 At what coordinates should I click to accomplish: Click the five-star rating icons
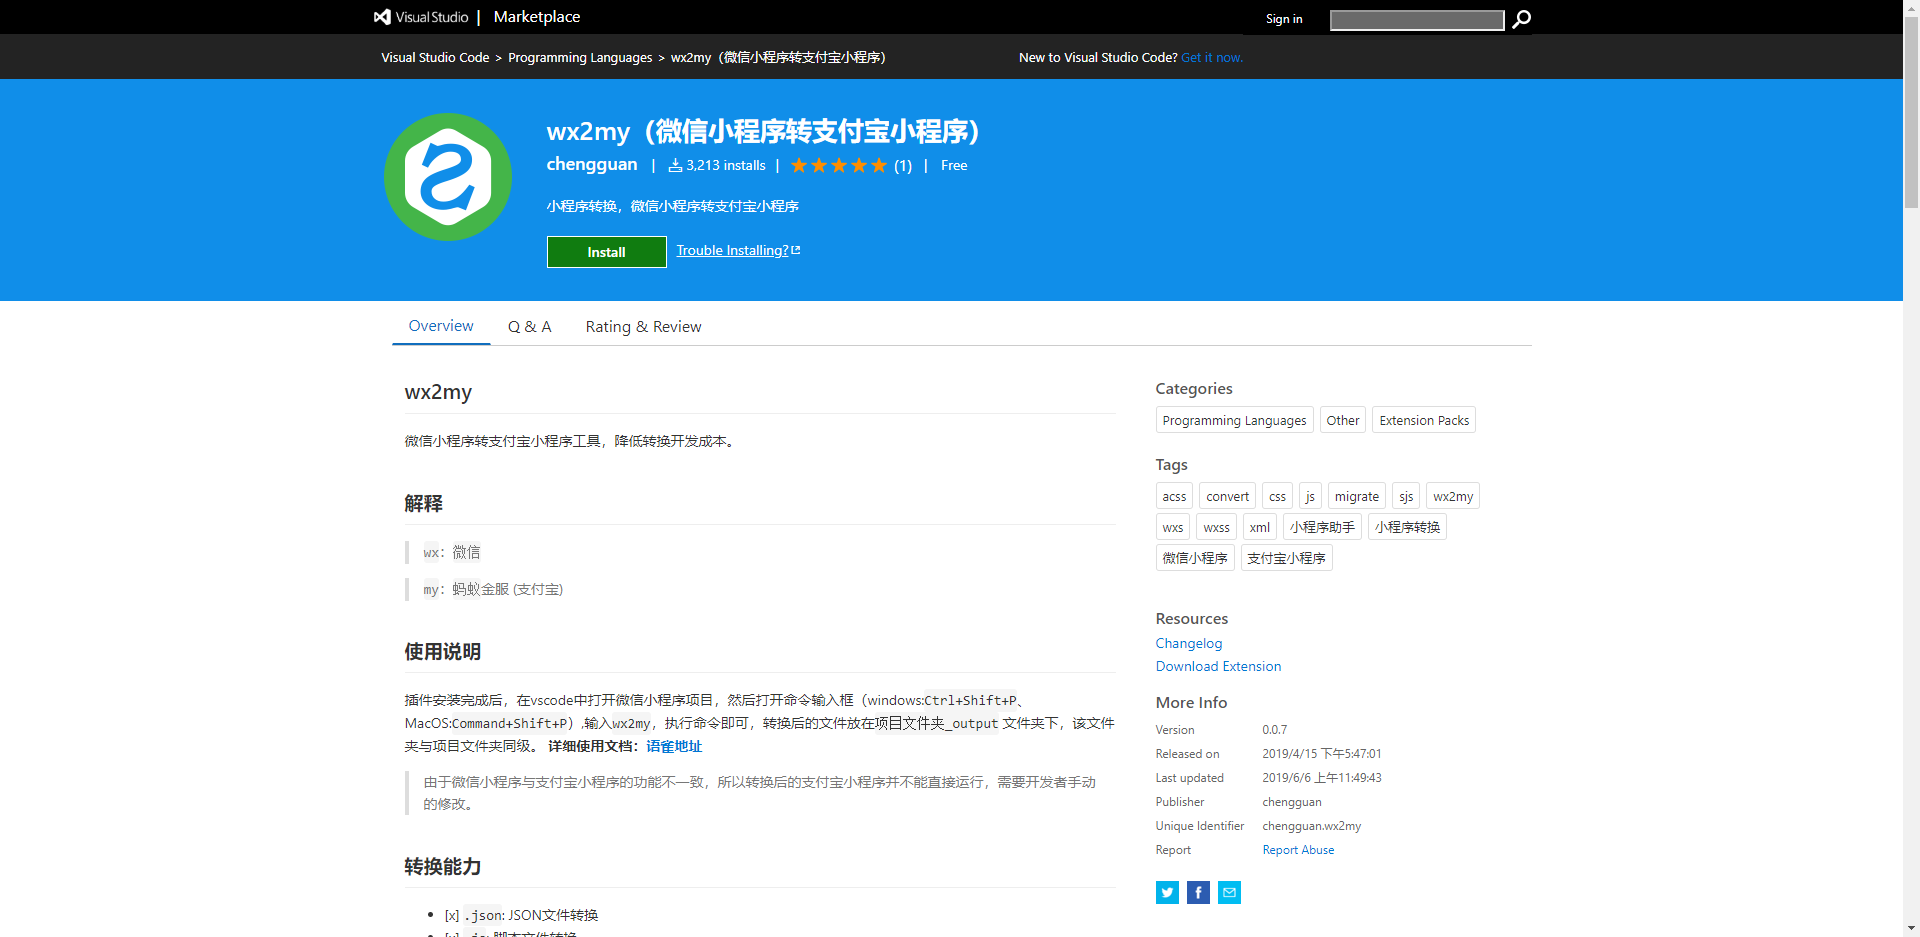tap(838, 165)
